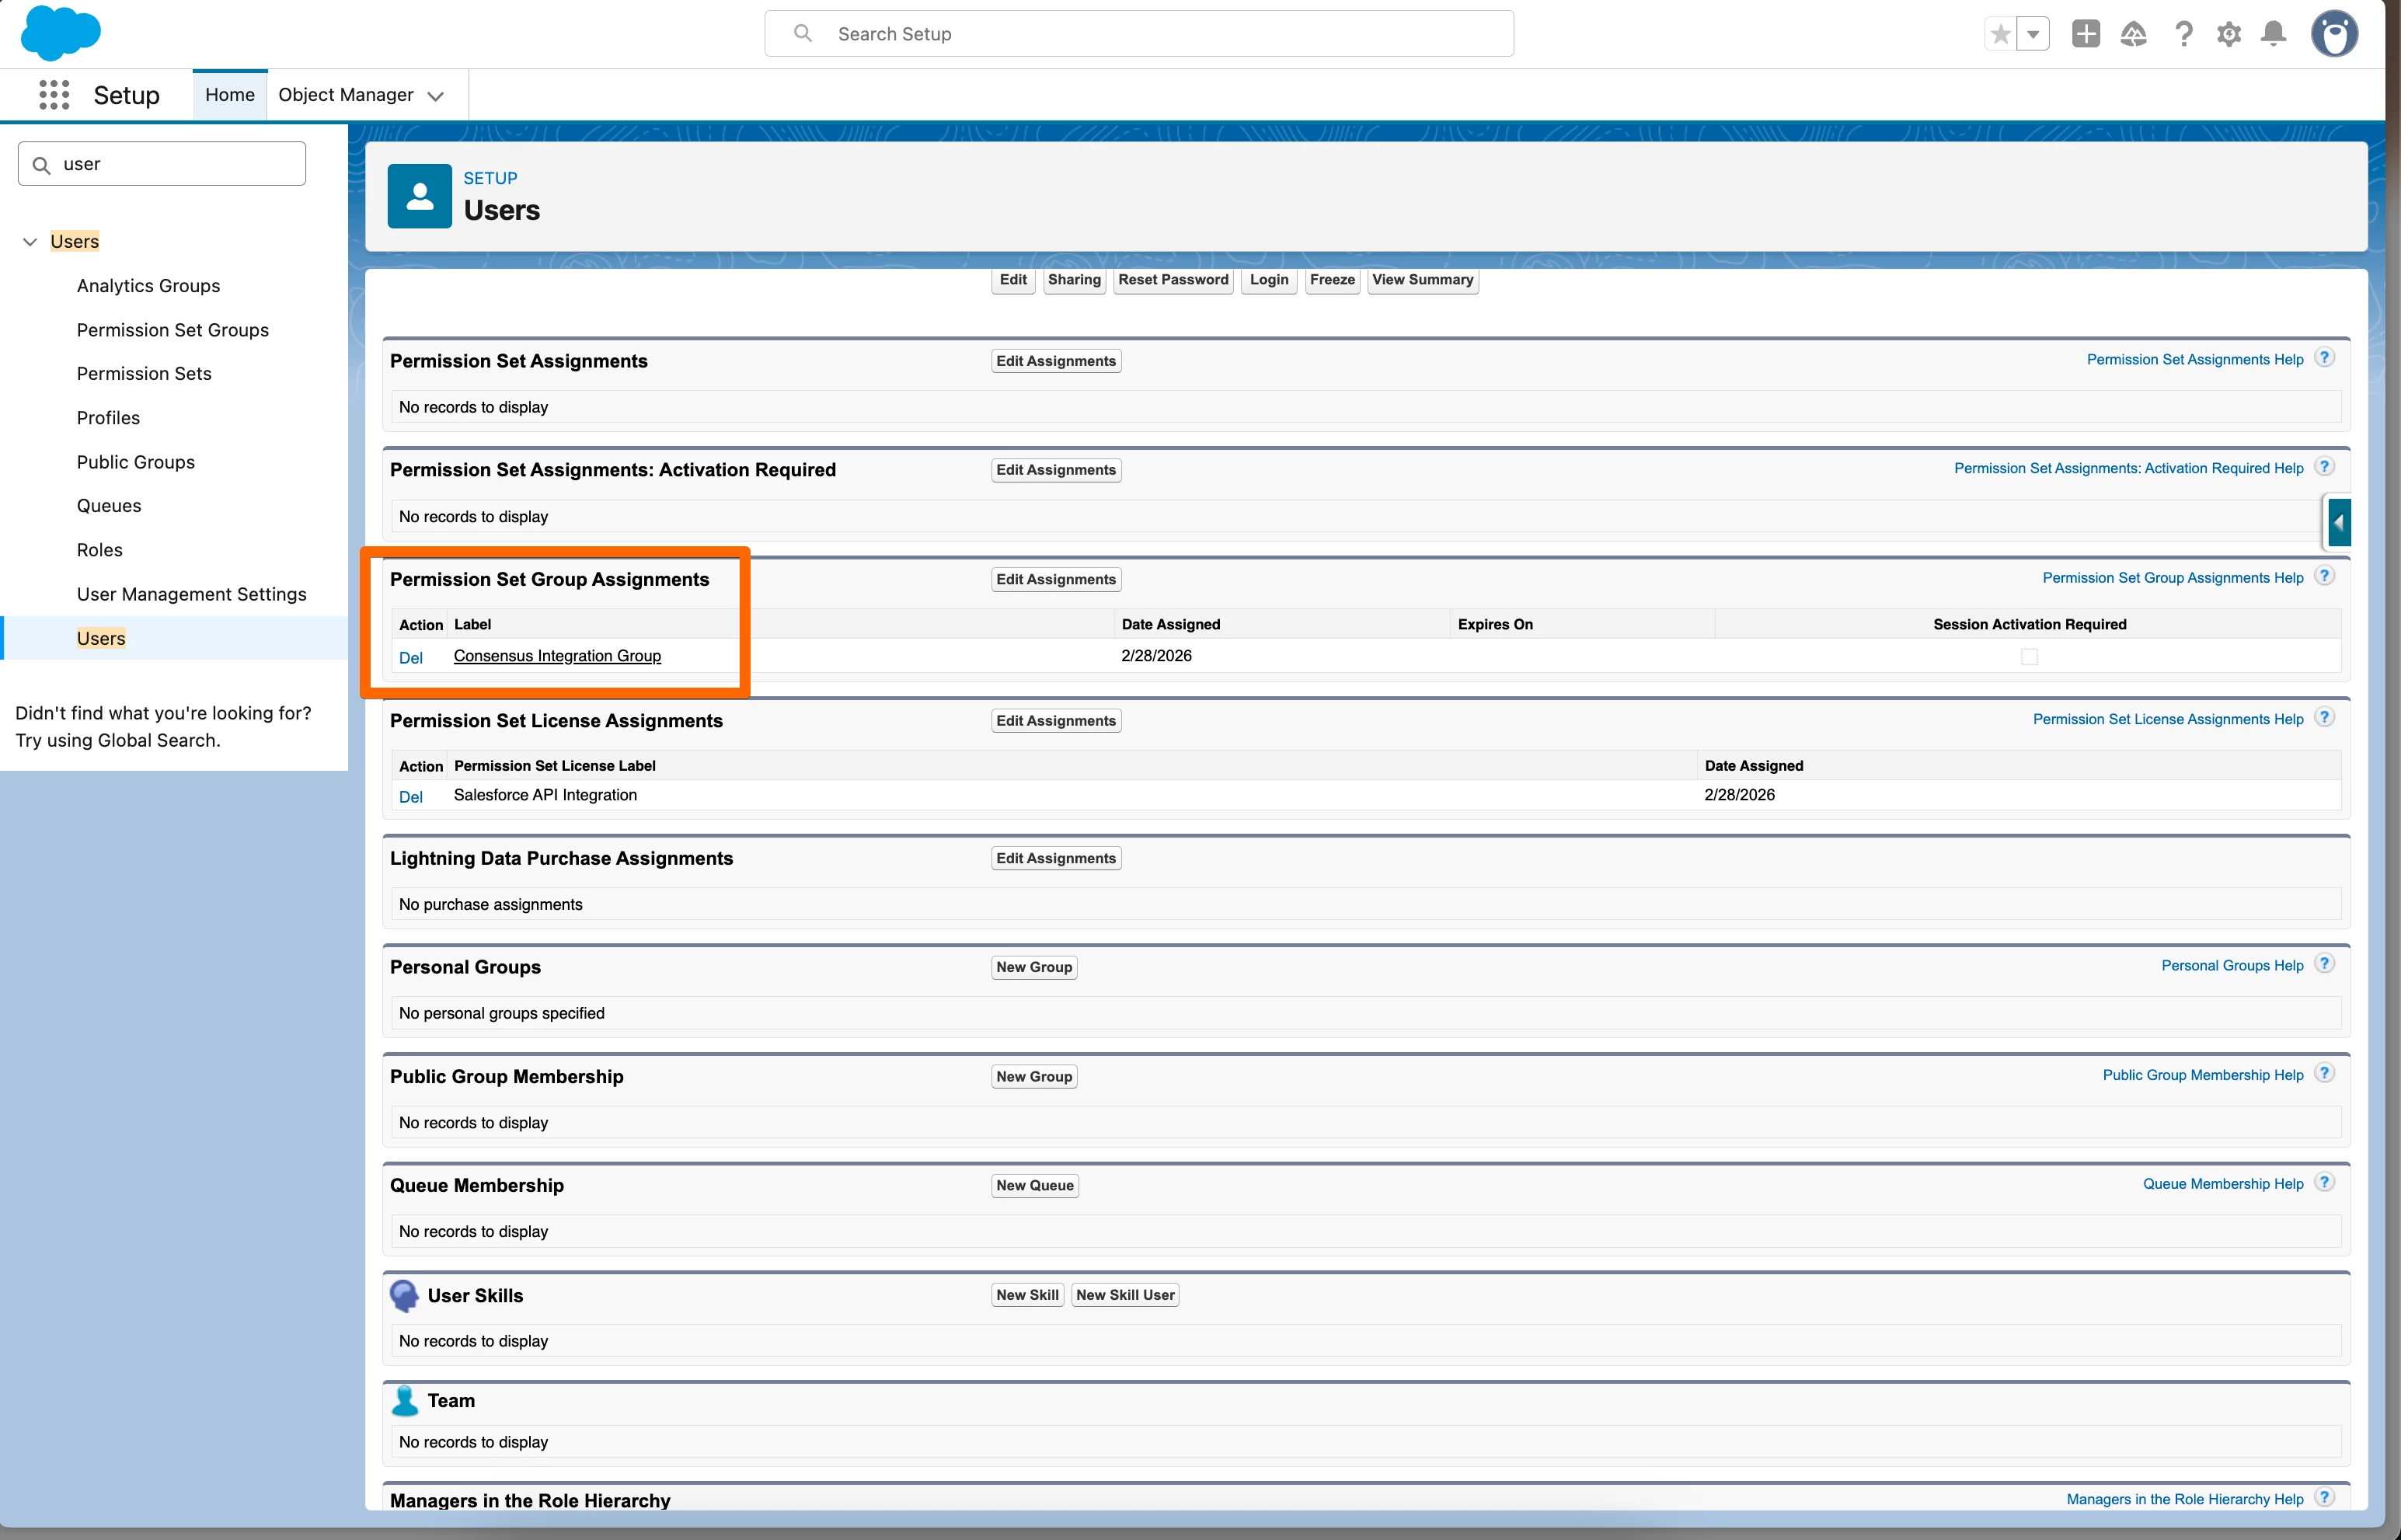Expand the collapsed right side panel arrow
Screen dimensions: 2401x1540
pos(2338,522)
